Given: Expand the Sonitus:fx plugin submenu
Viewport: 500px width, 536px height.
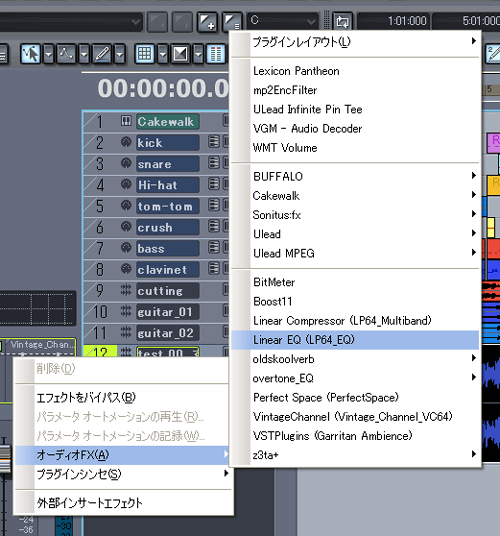Looking at the screenshot, I should [x=355, y=215].
